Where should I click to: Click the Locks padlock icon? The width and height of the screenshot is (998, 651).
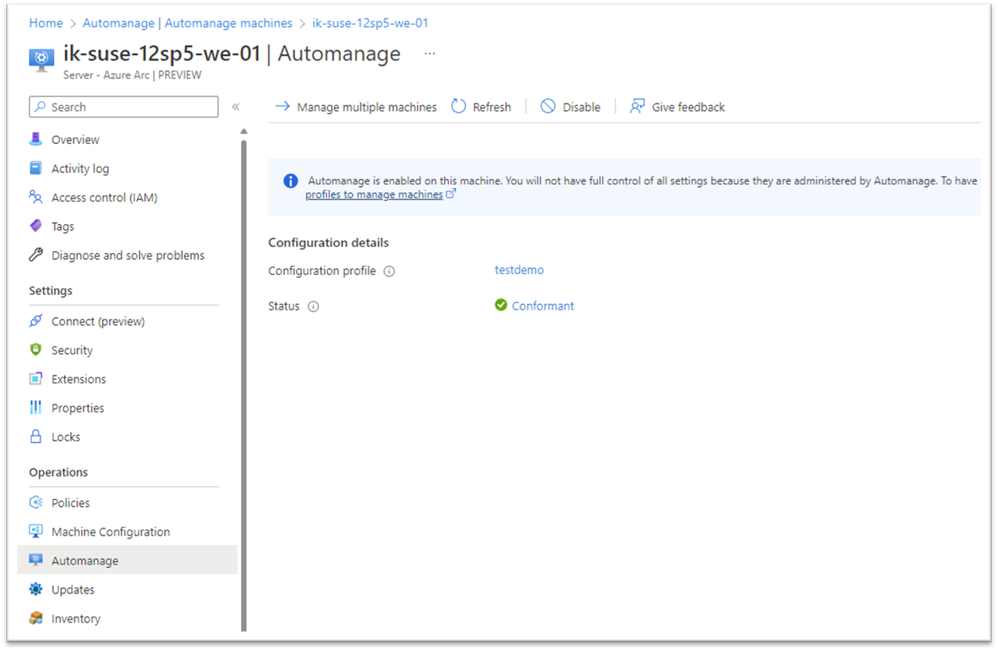click(x=36, y=436)
